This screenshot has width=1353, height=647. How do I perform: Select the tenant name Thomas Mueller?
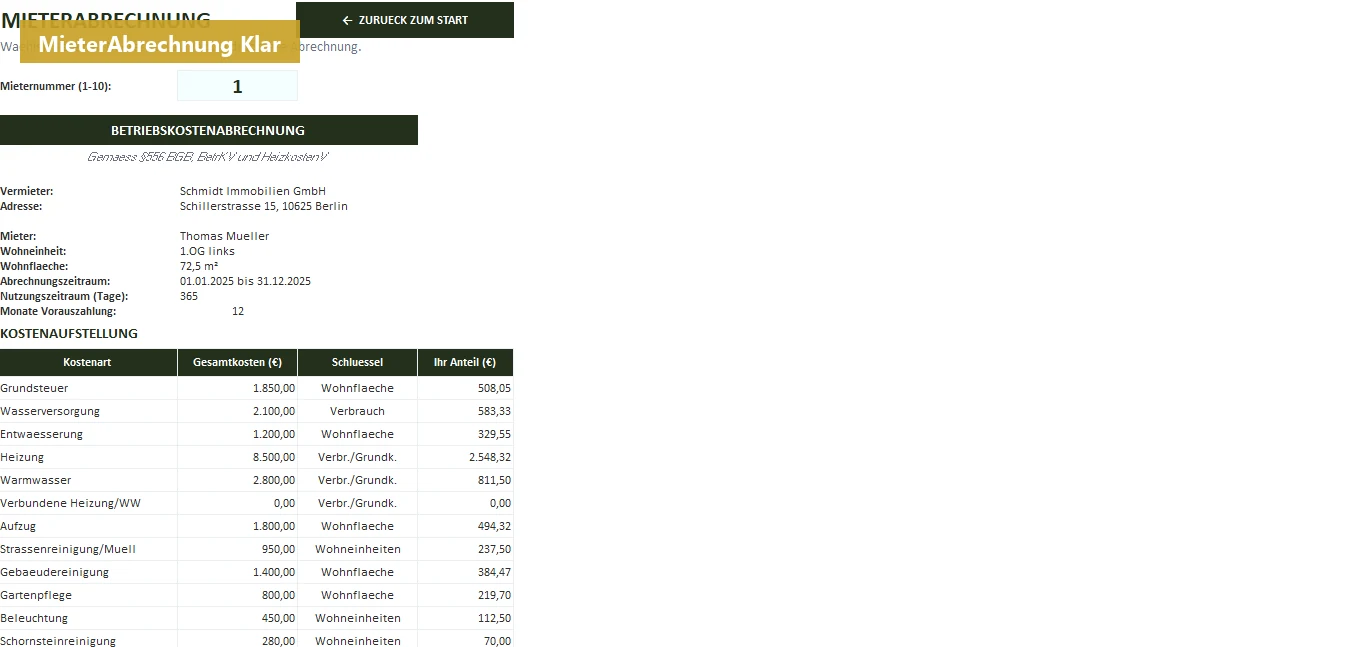coord(225,236)
